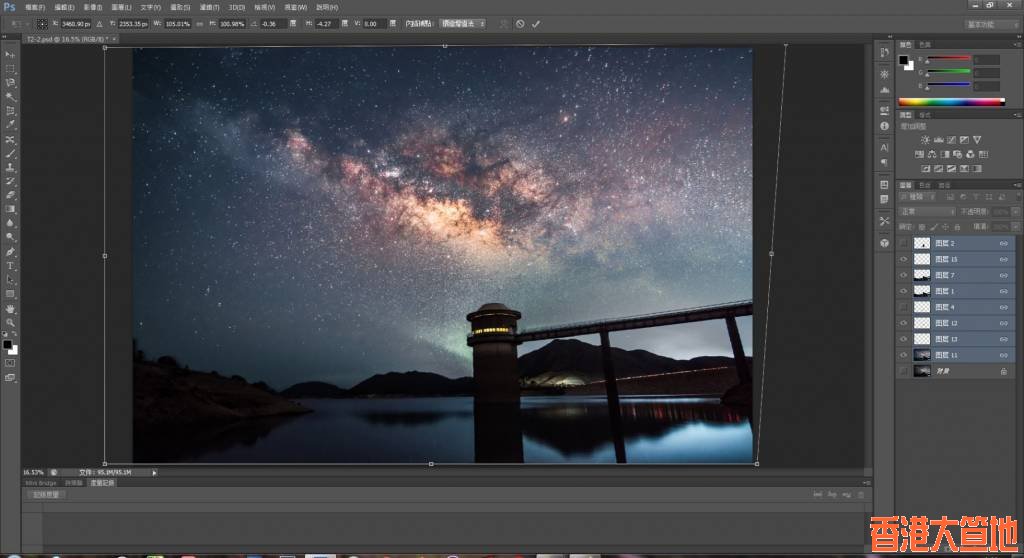This screenshot has height=558, width=1024.
Task: Hide layer 圖層 15
Action: click(904, 259)
